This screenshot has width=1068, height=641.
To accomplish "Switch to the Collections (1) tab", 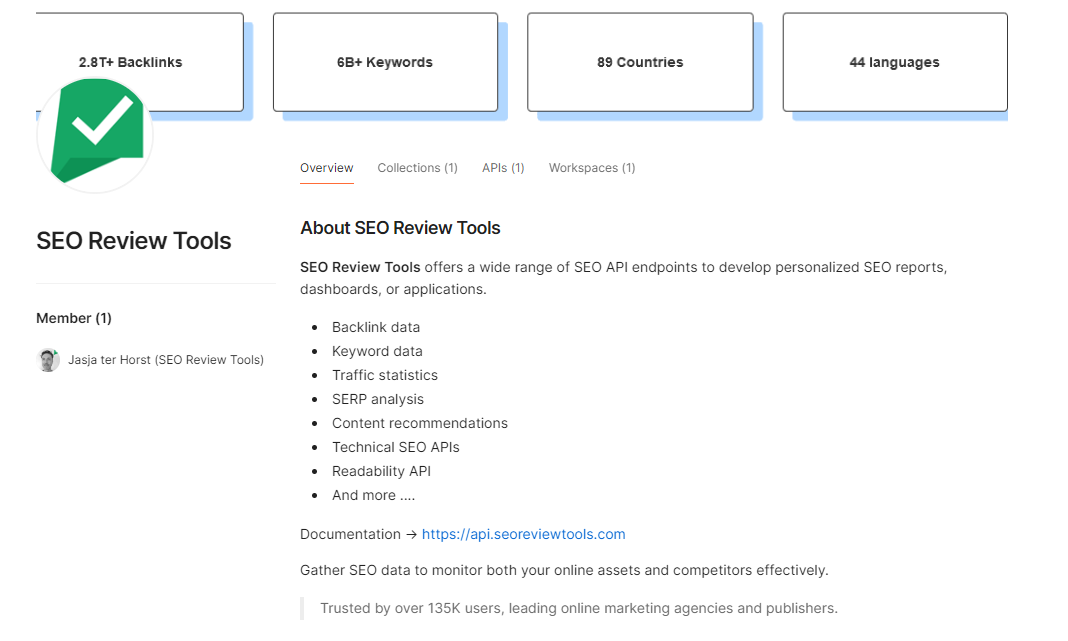I will click(417, 167).
